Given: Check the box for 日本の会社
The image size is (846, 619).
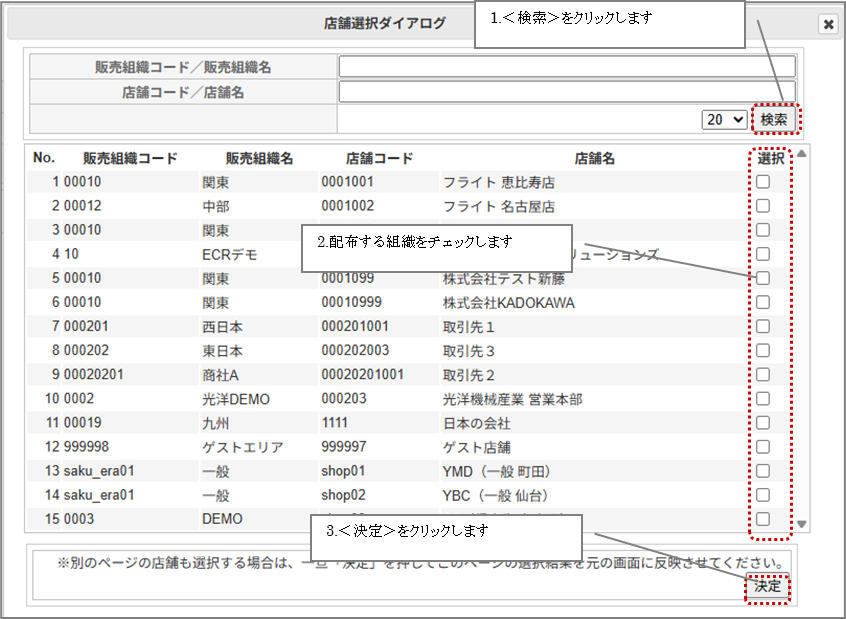Looking at the screenshot, I should pos(763,423).
